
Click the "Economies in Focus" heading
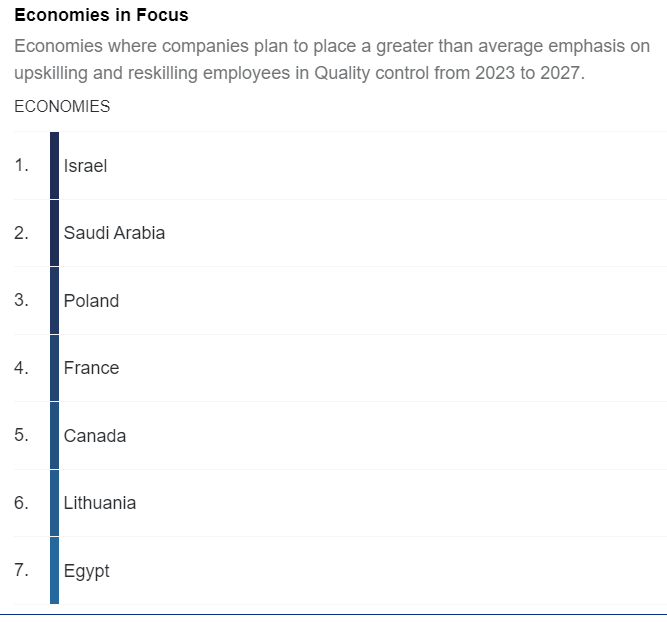coord(101,16)
